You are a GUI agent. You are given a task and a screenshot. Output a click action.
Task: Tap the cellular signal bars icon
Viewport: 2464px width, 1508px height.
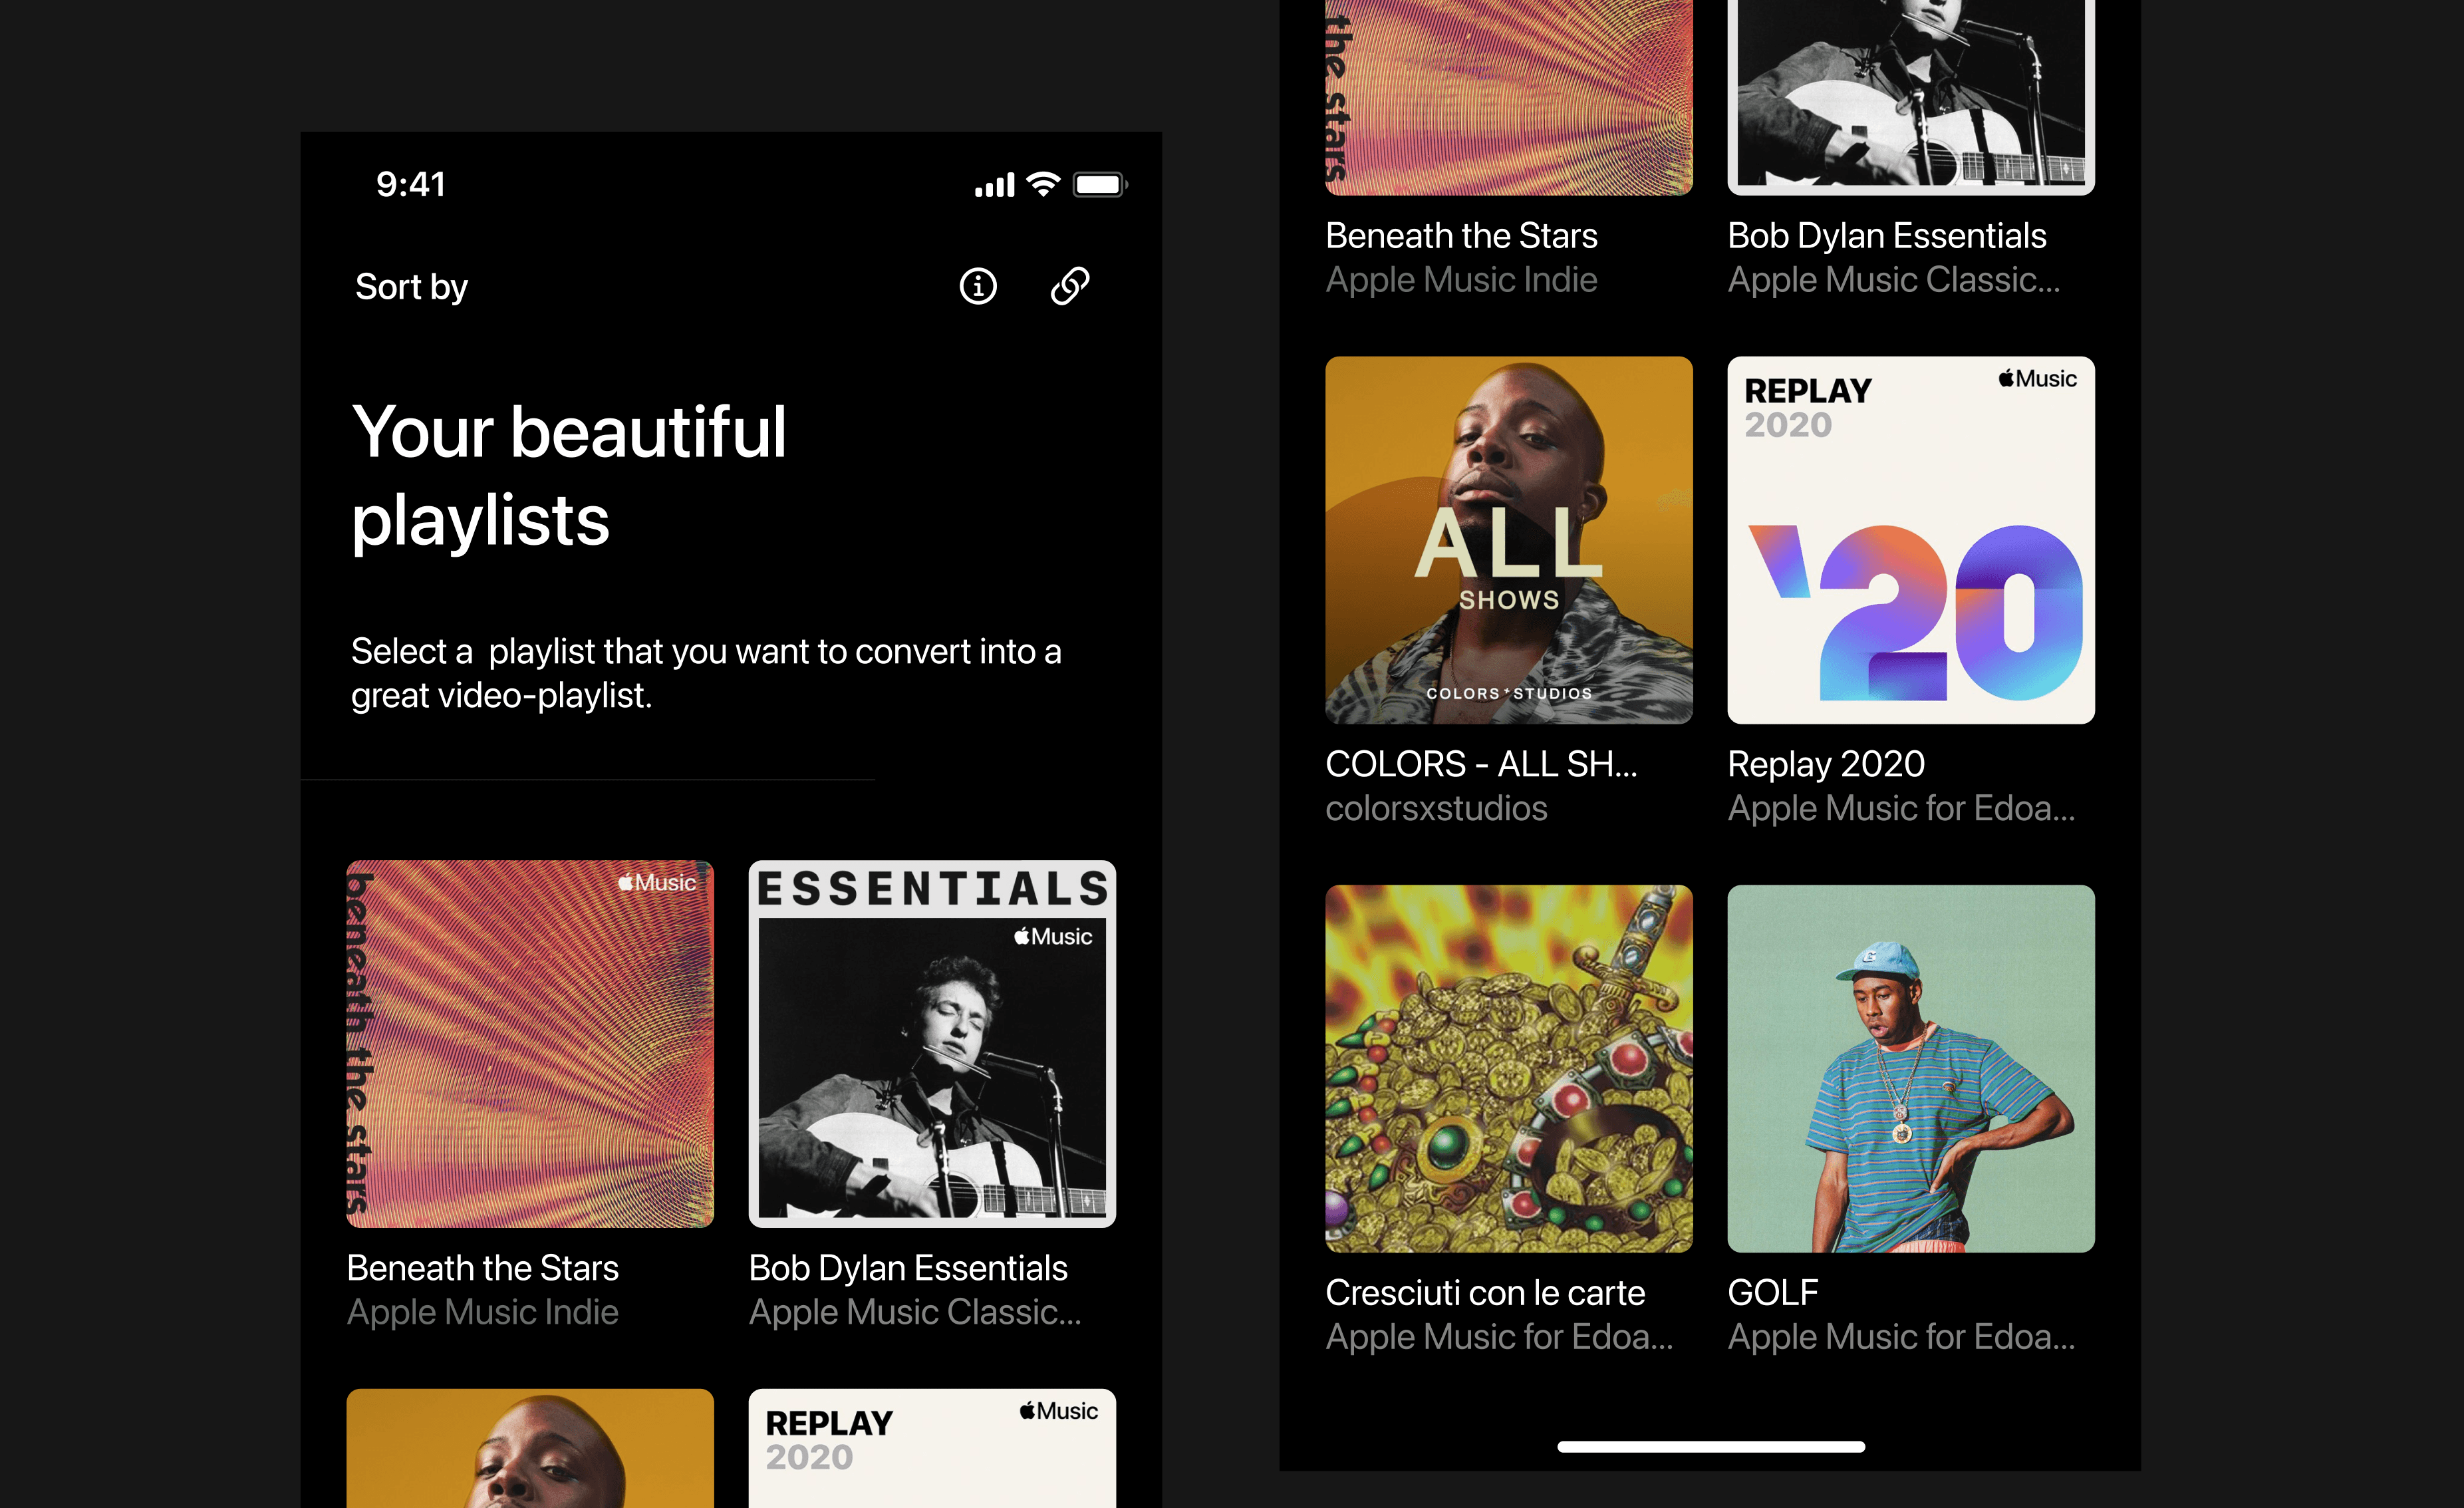(994, 186)
